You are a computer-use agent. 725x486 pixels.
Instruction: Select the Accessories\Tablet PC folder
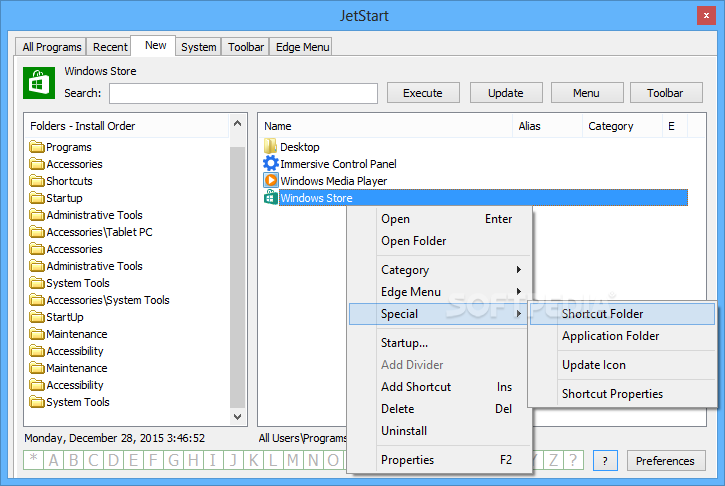[99, 232]
